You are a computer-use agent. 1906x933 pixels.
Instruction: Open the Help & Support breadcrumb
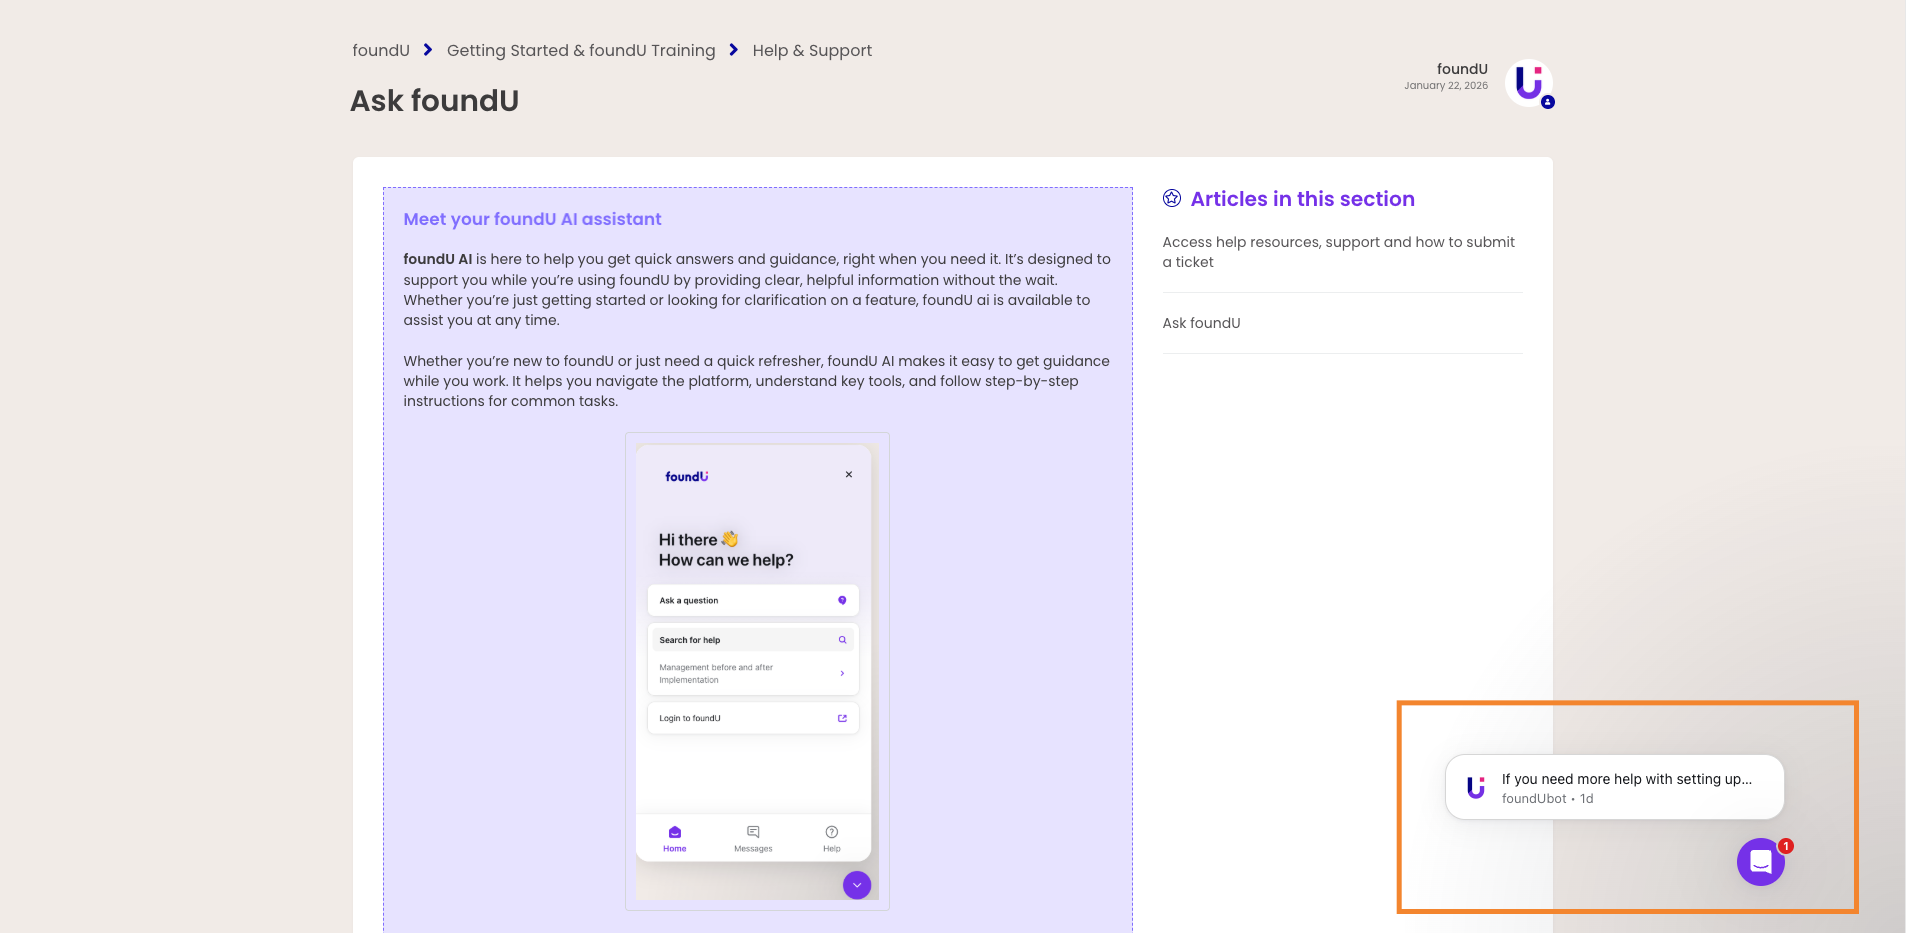tap(812, 50)
